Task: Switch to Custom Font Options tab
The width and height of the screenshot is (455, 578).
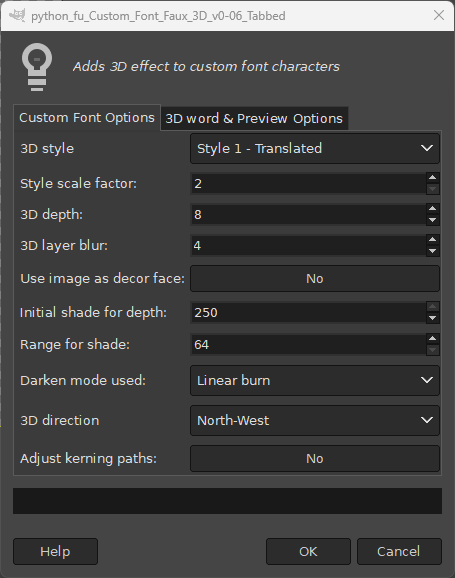Action: pyautogui.click(x=87, y=118)
